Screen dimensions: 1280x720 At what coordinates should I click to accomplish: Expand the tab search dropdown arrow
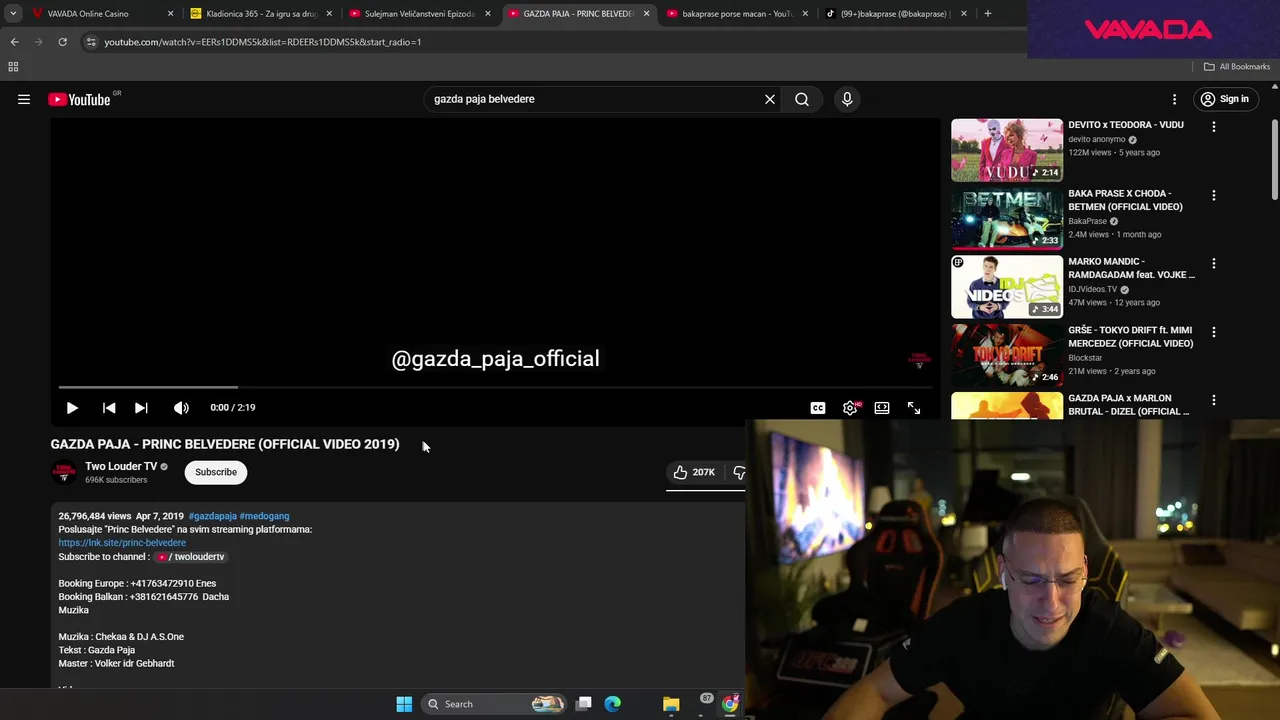[13, 14]
